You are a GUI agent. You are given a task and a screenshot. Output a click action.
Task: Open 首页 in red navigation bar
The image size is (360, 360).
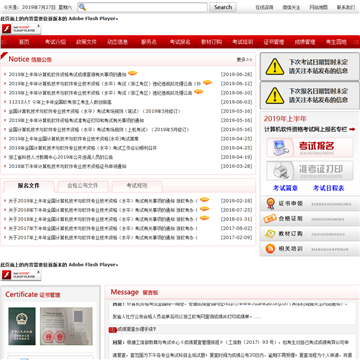pos(24,42)
